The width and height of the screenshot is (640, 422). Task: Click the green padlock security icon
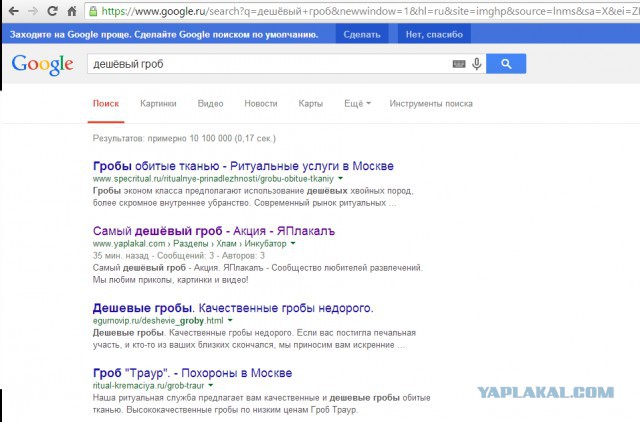[x=93, y=11]
